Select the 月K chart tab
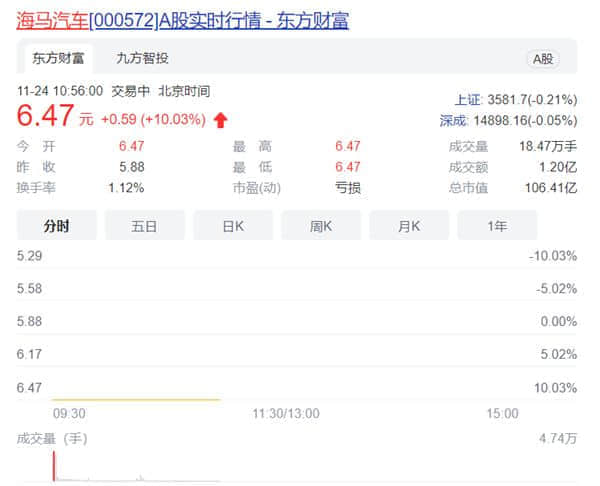 pyautogui.click(x=409, y=226)
